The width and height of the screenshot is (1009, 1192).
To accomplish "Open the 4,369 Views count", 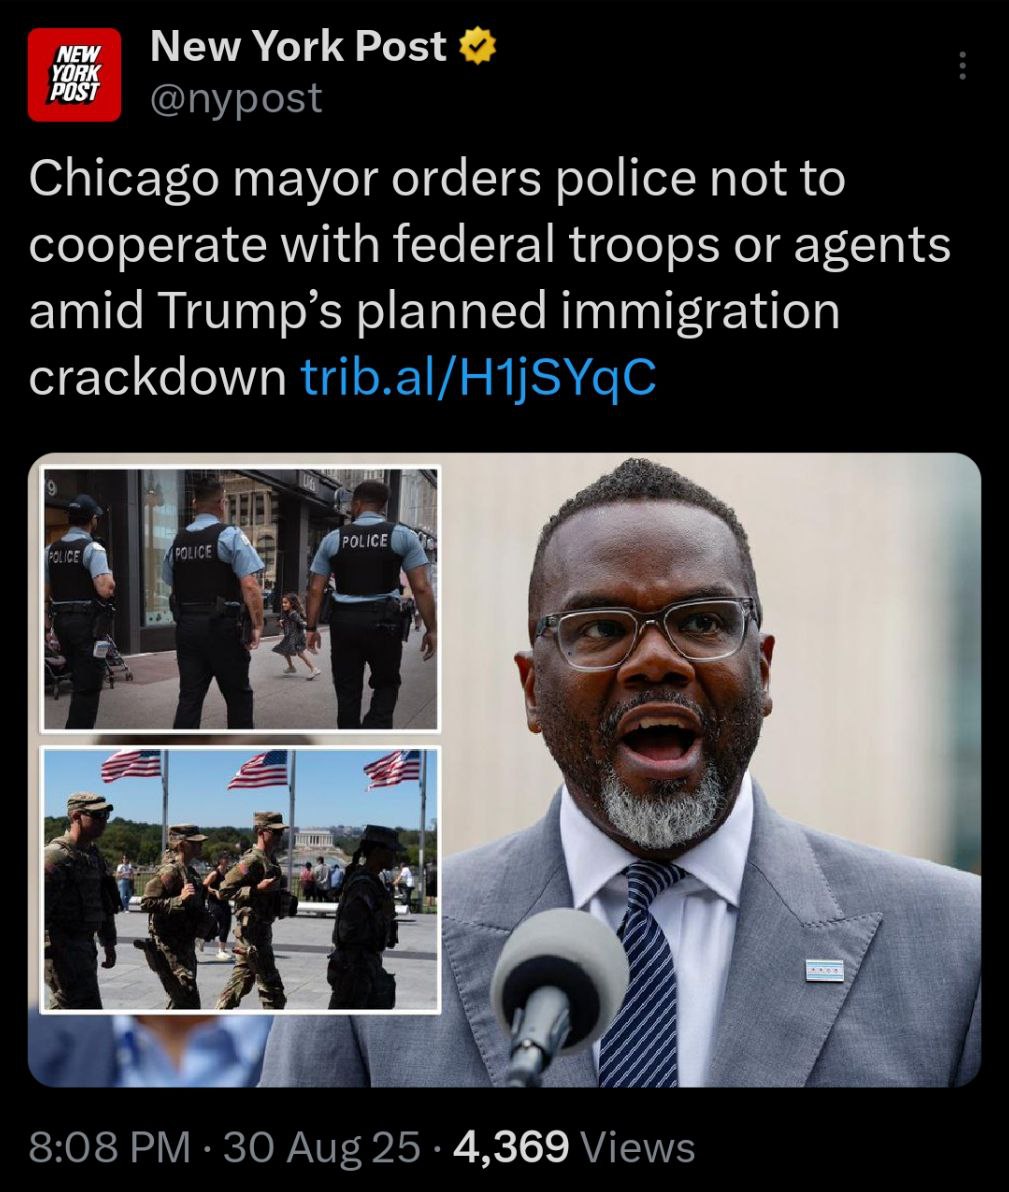I will coord(574,1147).
